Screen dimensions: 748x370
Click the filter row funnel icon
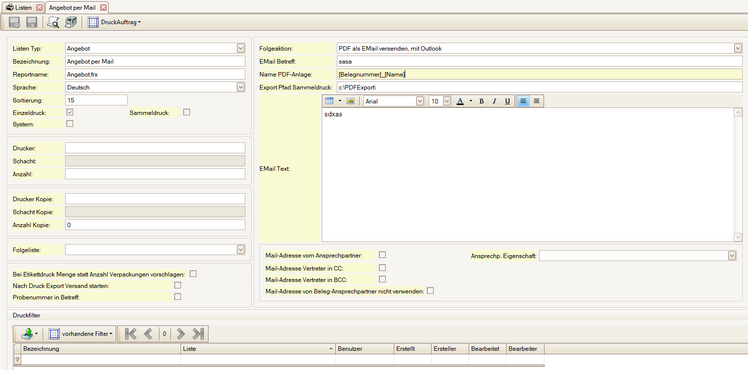pos(18,360)
